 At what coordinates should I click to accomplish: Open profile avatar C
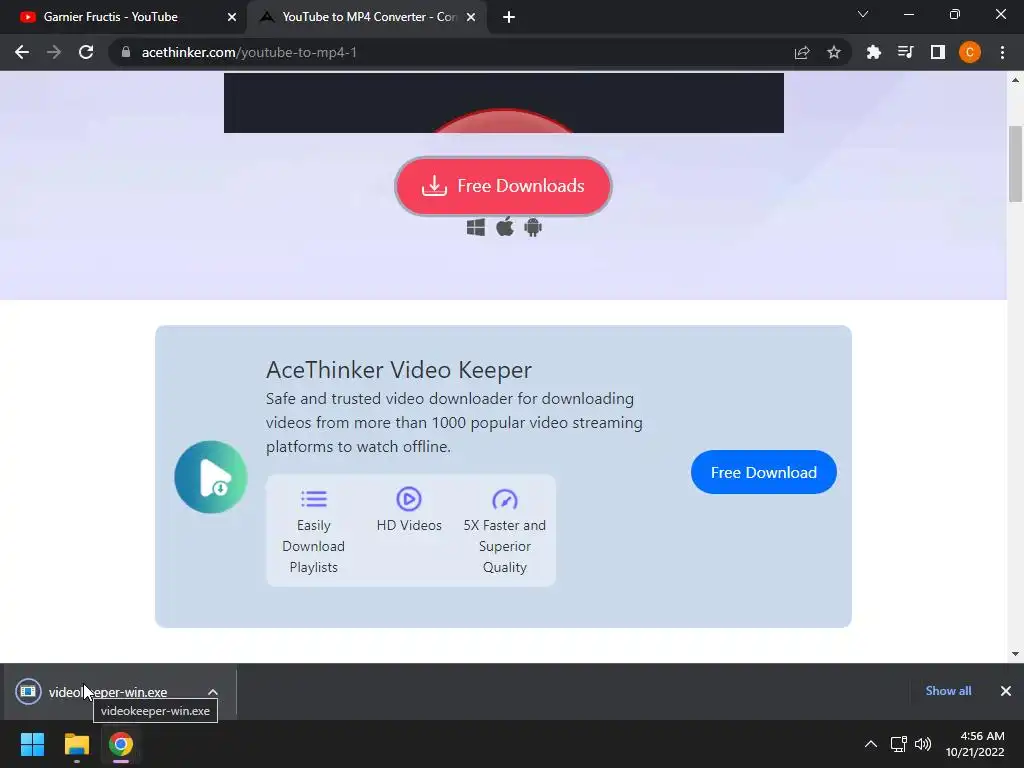(x=970, y=52)
